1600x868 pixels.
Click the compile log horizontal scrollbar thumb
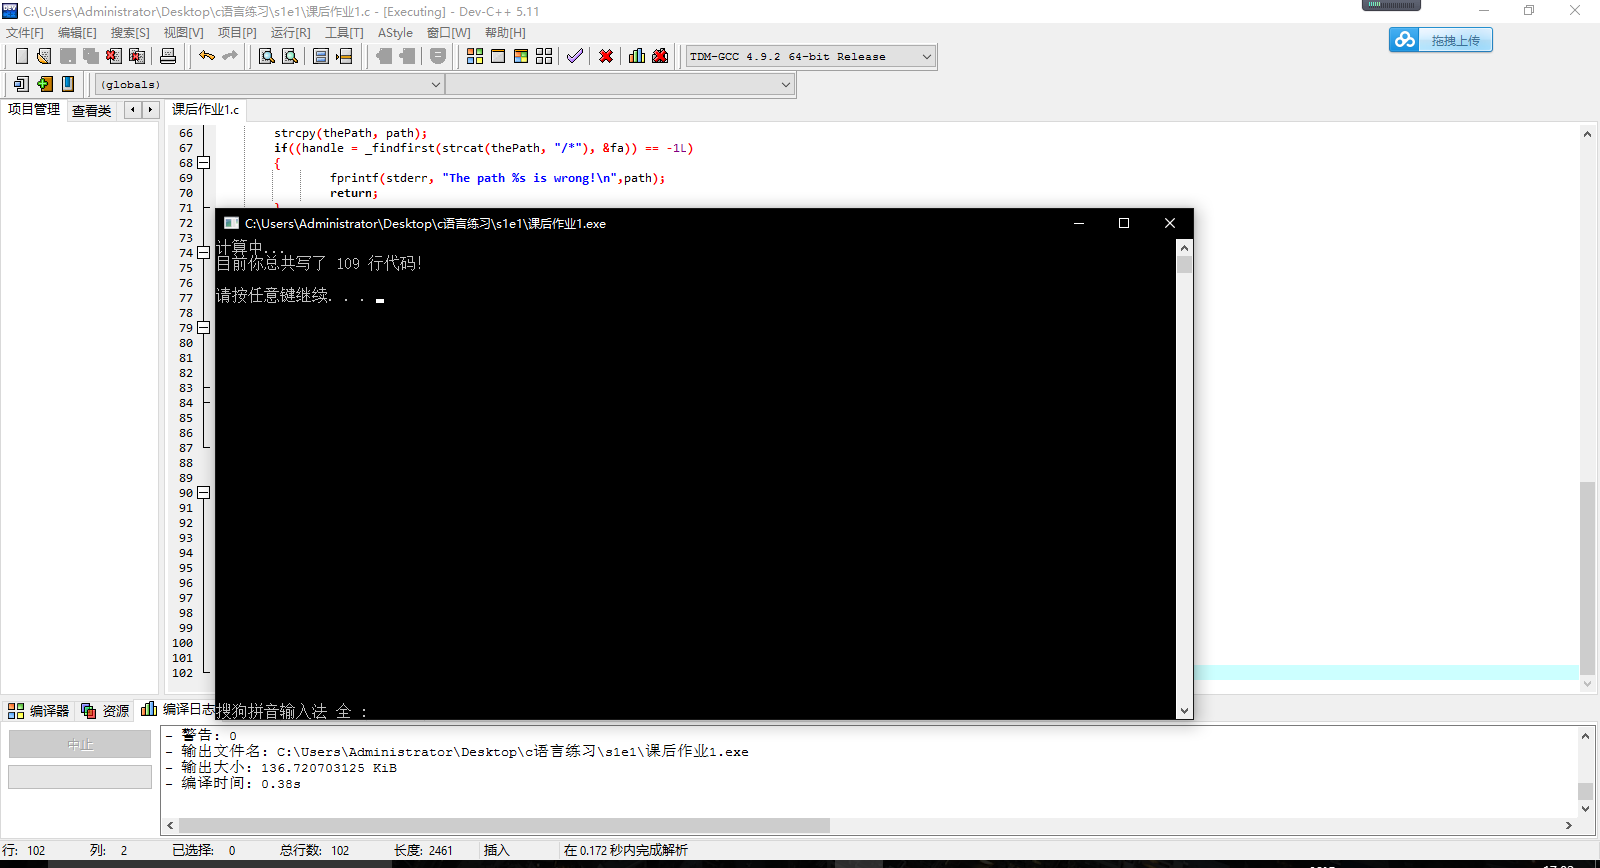[x=503, y=825]
